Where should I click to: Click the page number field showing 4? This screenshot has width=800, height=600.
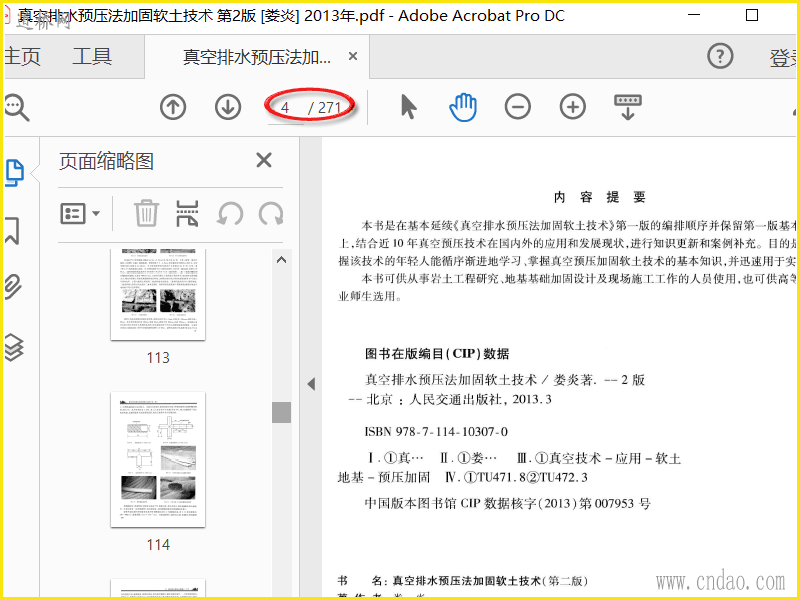pos(286,108)
